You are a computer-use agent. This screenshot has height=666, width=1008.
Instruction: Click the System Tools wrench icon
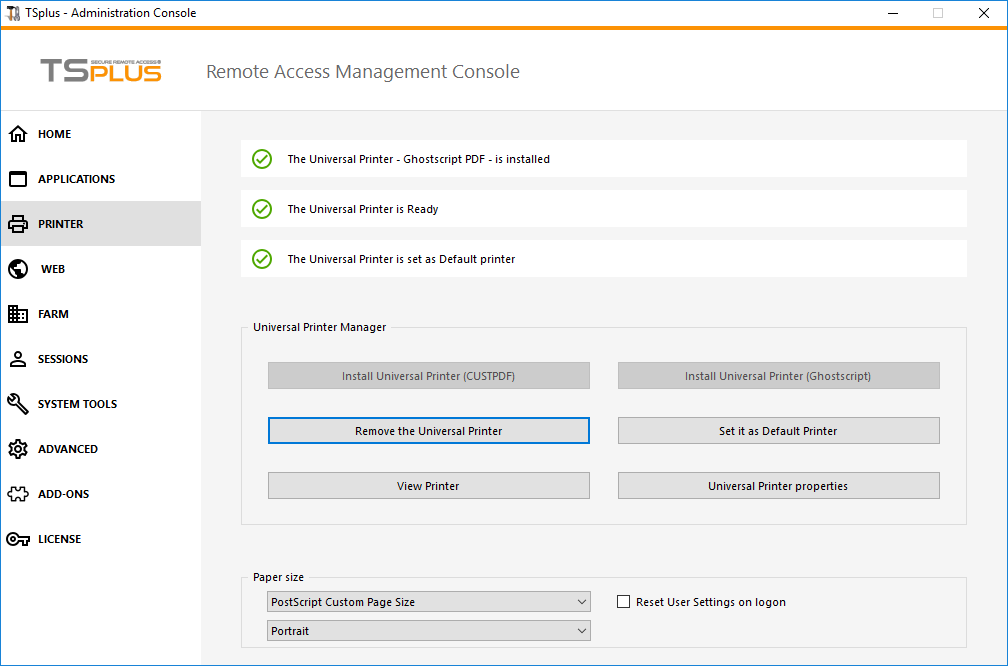point(17,403)
